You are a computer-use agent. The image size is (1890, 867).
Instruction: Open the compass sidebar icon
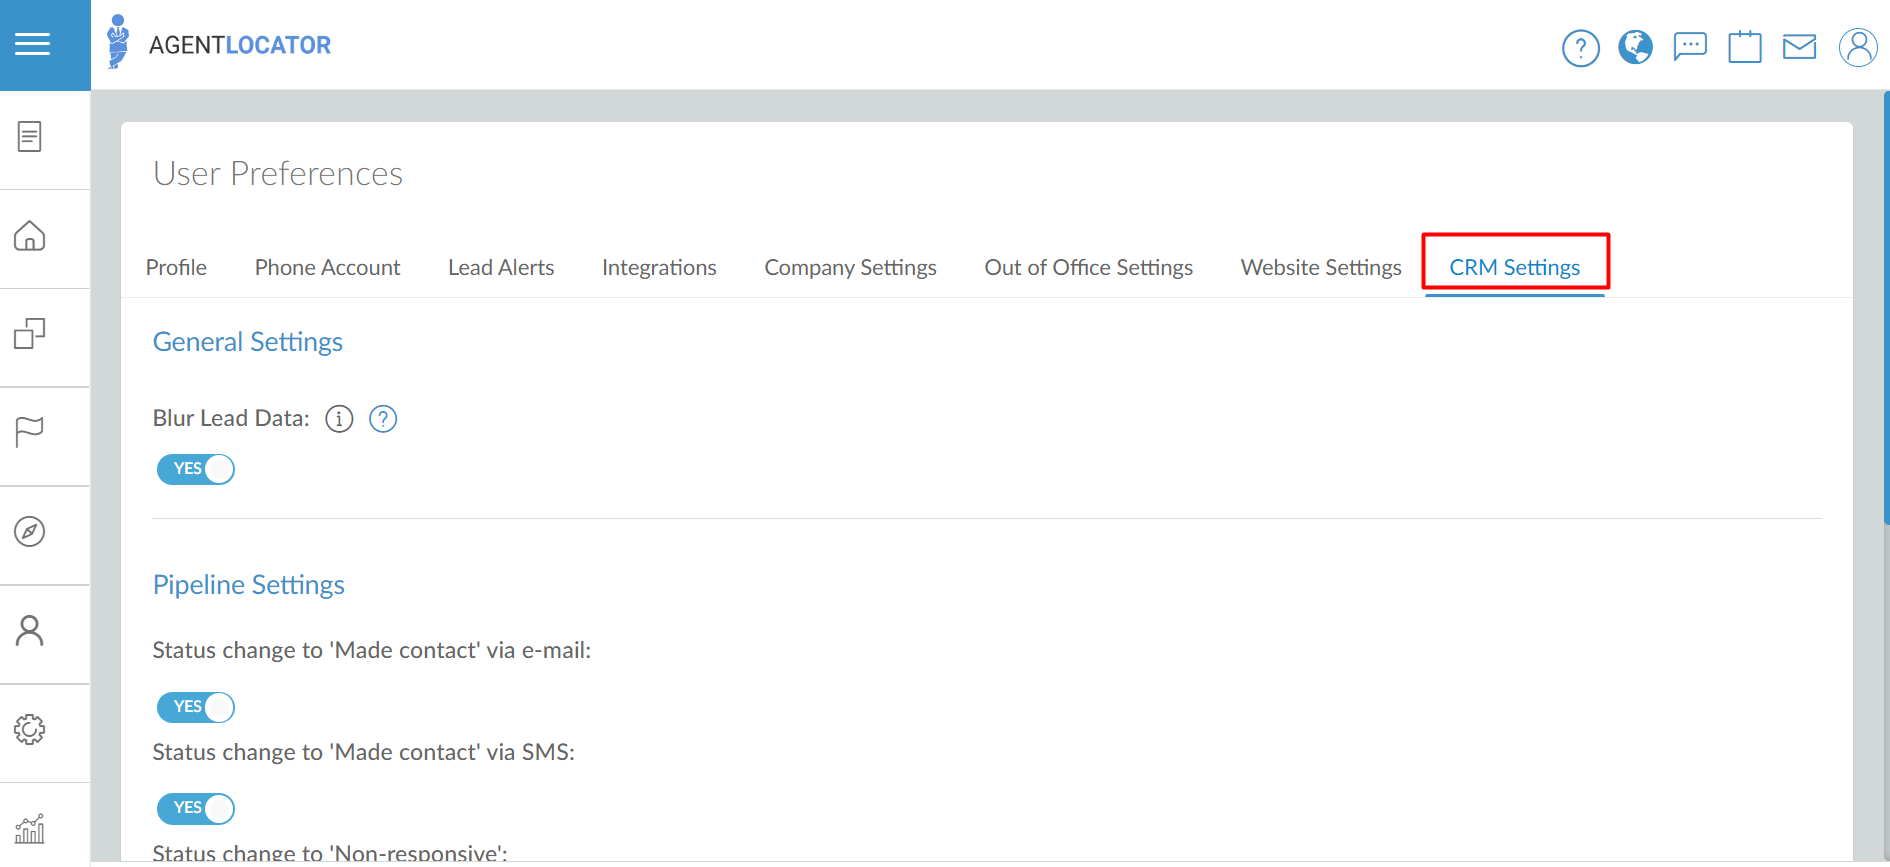coord(30,531)
